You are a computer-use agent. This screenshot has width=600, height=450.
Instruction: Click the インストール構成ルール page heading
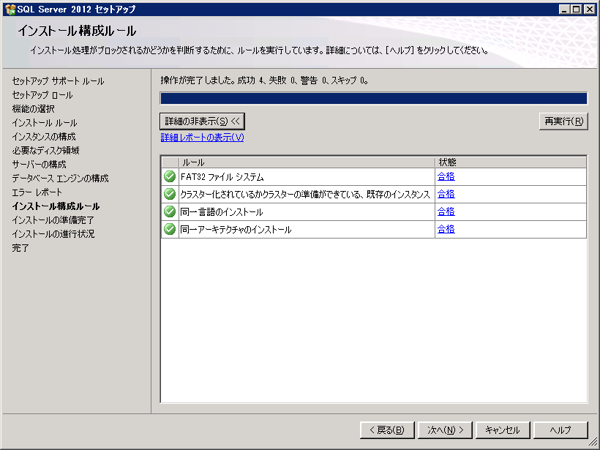point(77,31)
